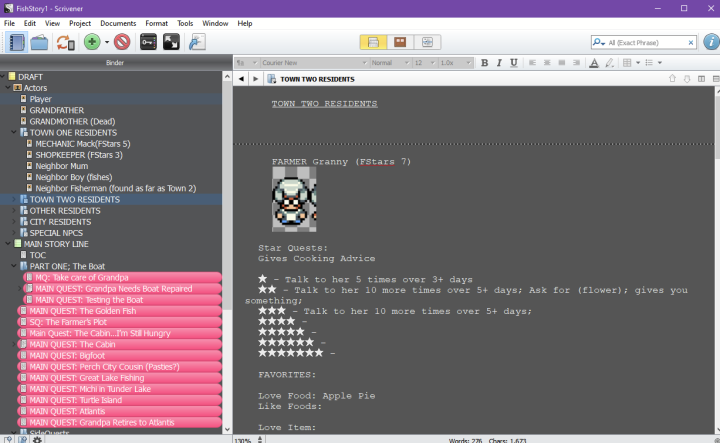Open the font size 12 dropdown
The width and height of the screenshot is (720, 443).
(424, 63)
